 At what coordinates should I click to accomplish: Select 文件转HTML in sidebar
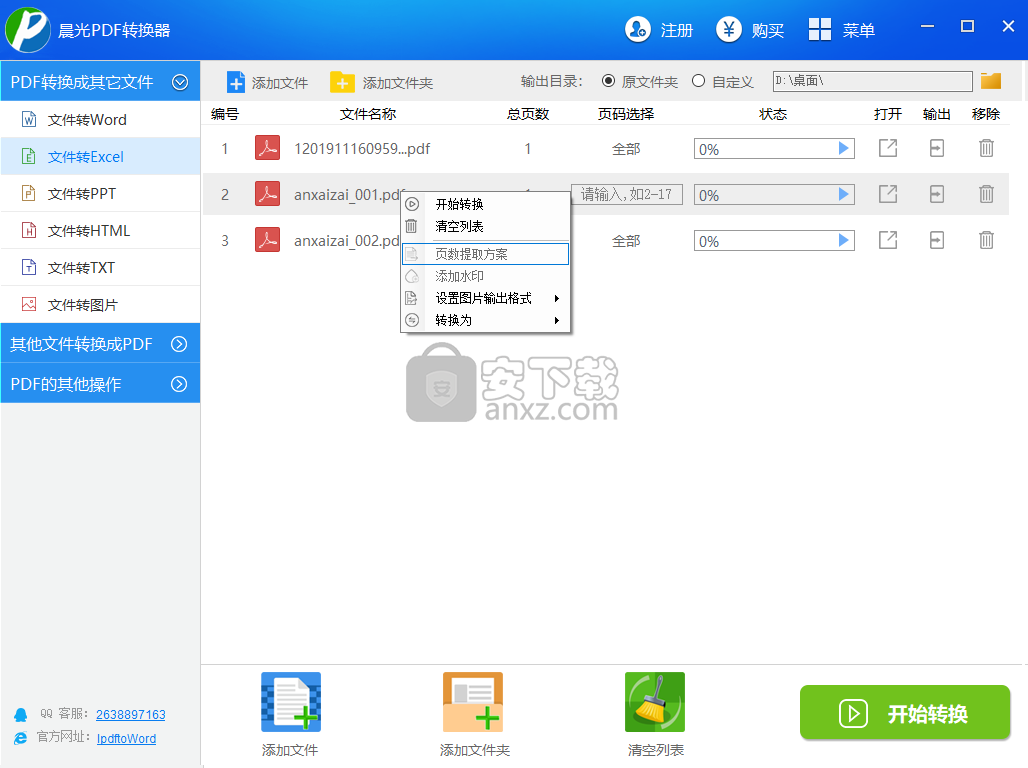tap(100, 230)
